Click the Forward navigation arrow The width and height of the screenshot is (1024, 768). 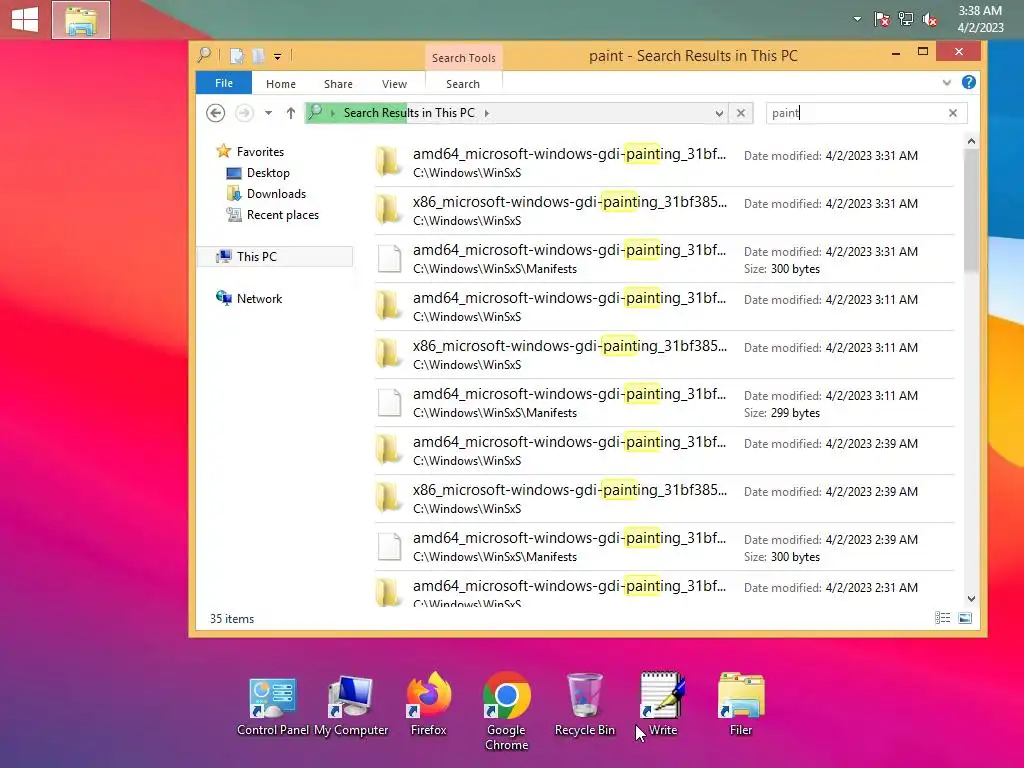(x=244, y=113)
